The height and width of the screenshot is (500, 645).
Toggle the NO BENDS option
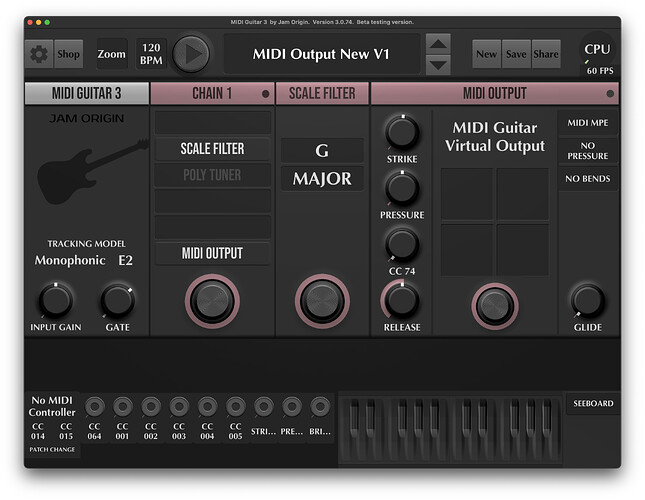pyautogui.click(x=588, y=178)
